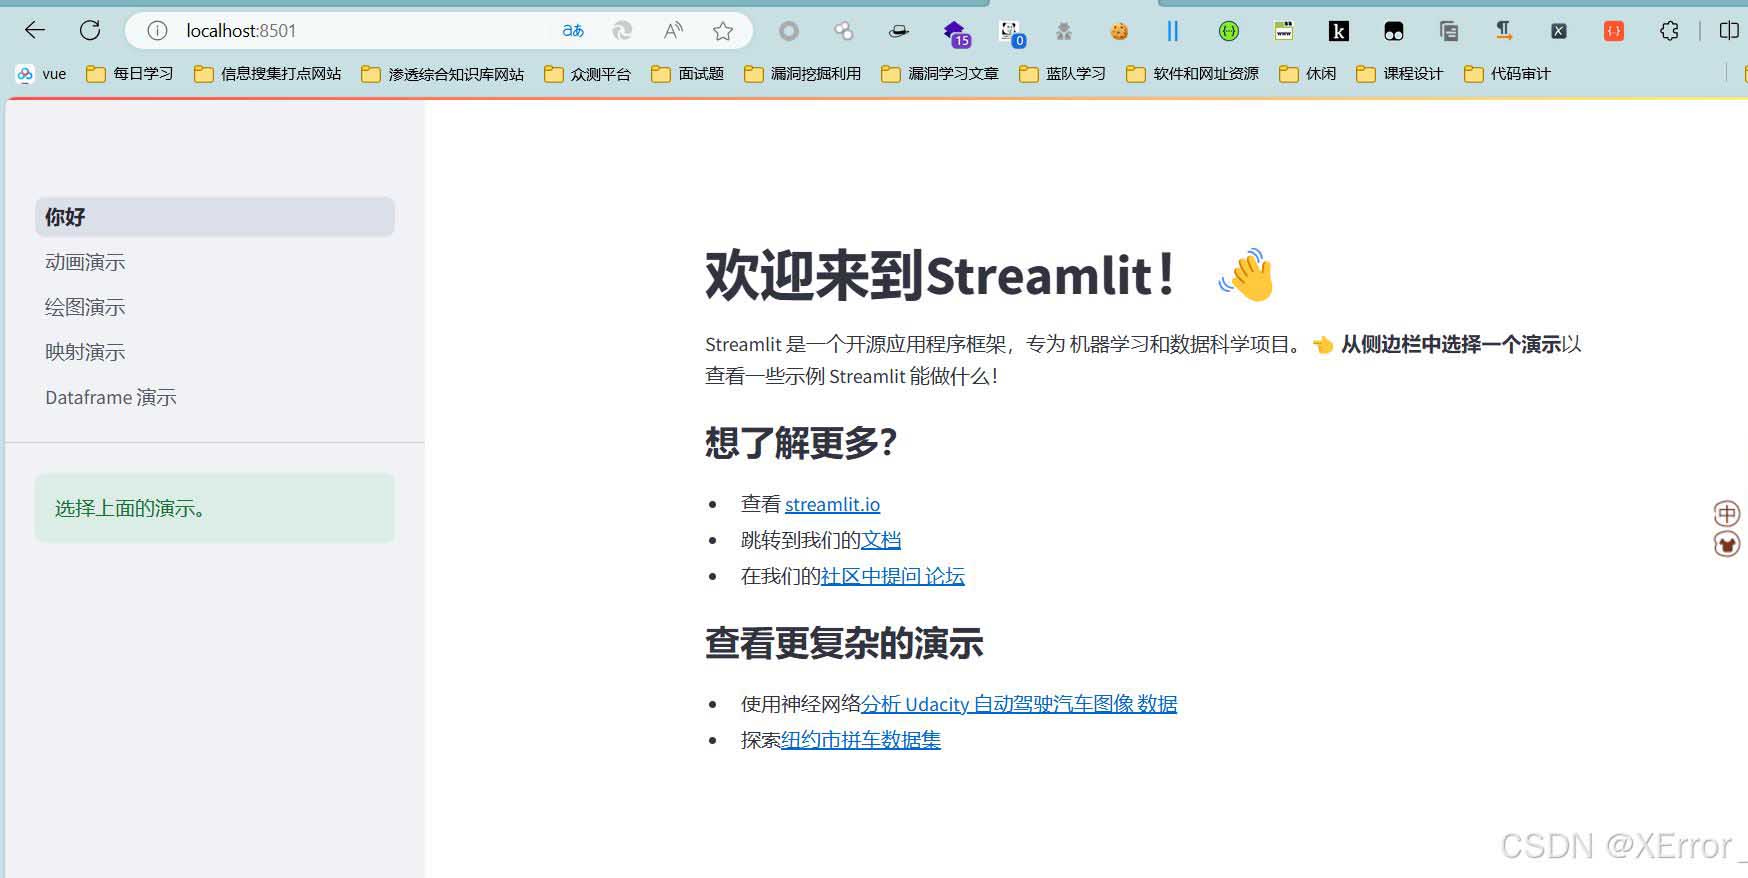Open the black K extension icon
Screen dimensions: 1748x878
tap(1338, 31)
